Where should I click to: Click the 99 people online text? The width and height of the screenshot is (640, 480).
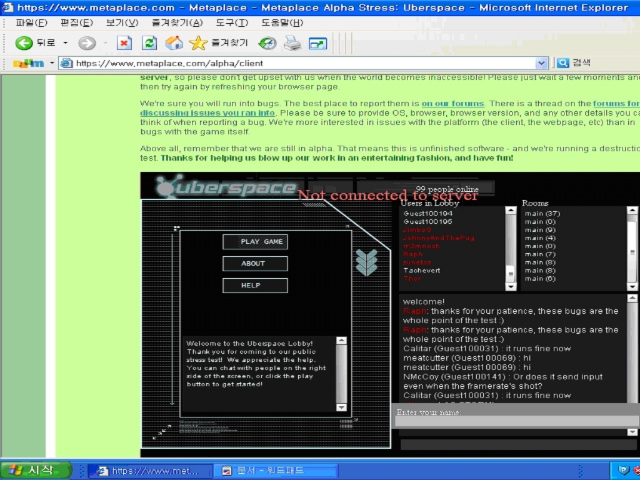447,189
